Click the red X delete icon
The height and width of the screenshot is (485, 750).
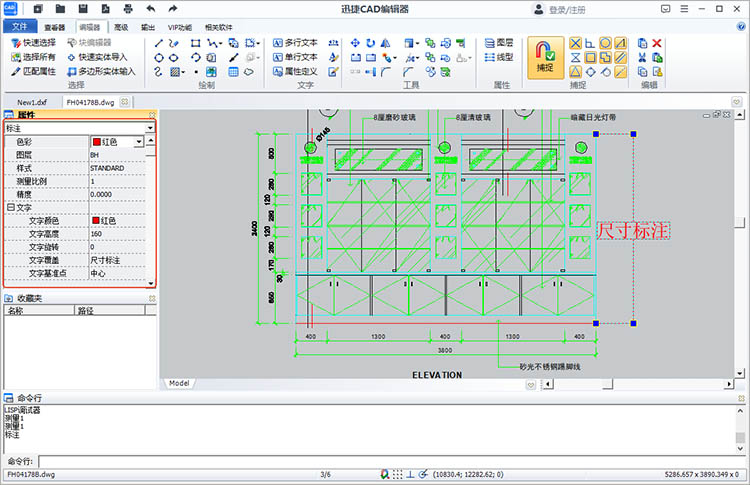pos(657,44)
